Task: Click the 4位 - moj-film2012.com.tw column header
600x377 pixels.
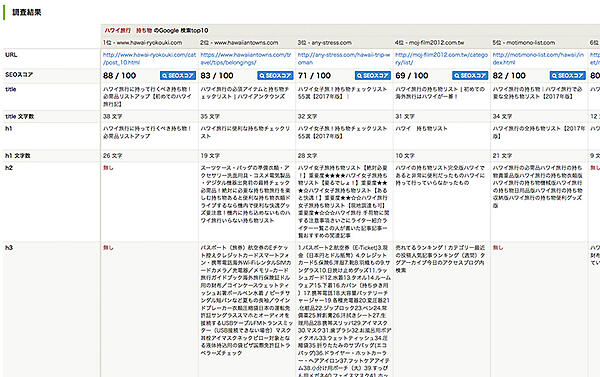Action: click(x=429, y=42)
